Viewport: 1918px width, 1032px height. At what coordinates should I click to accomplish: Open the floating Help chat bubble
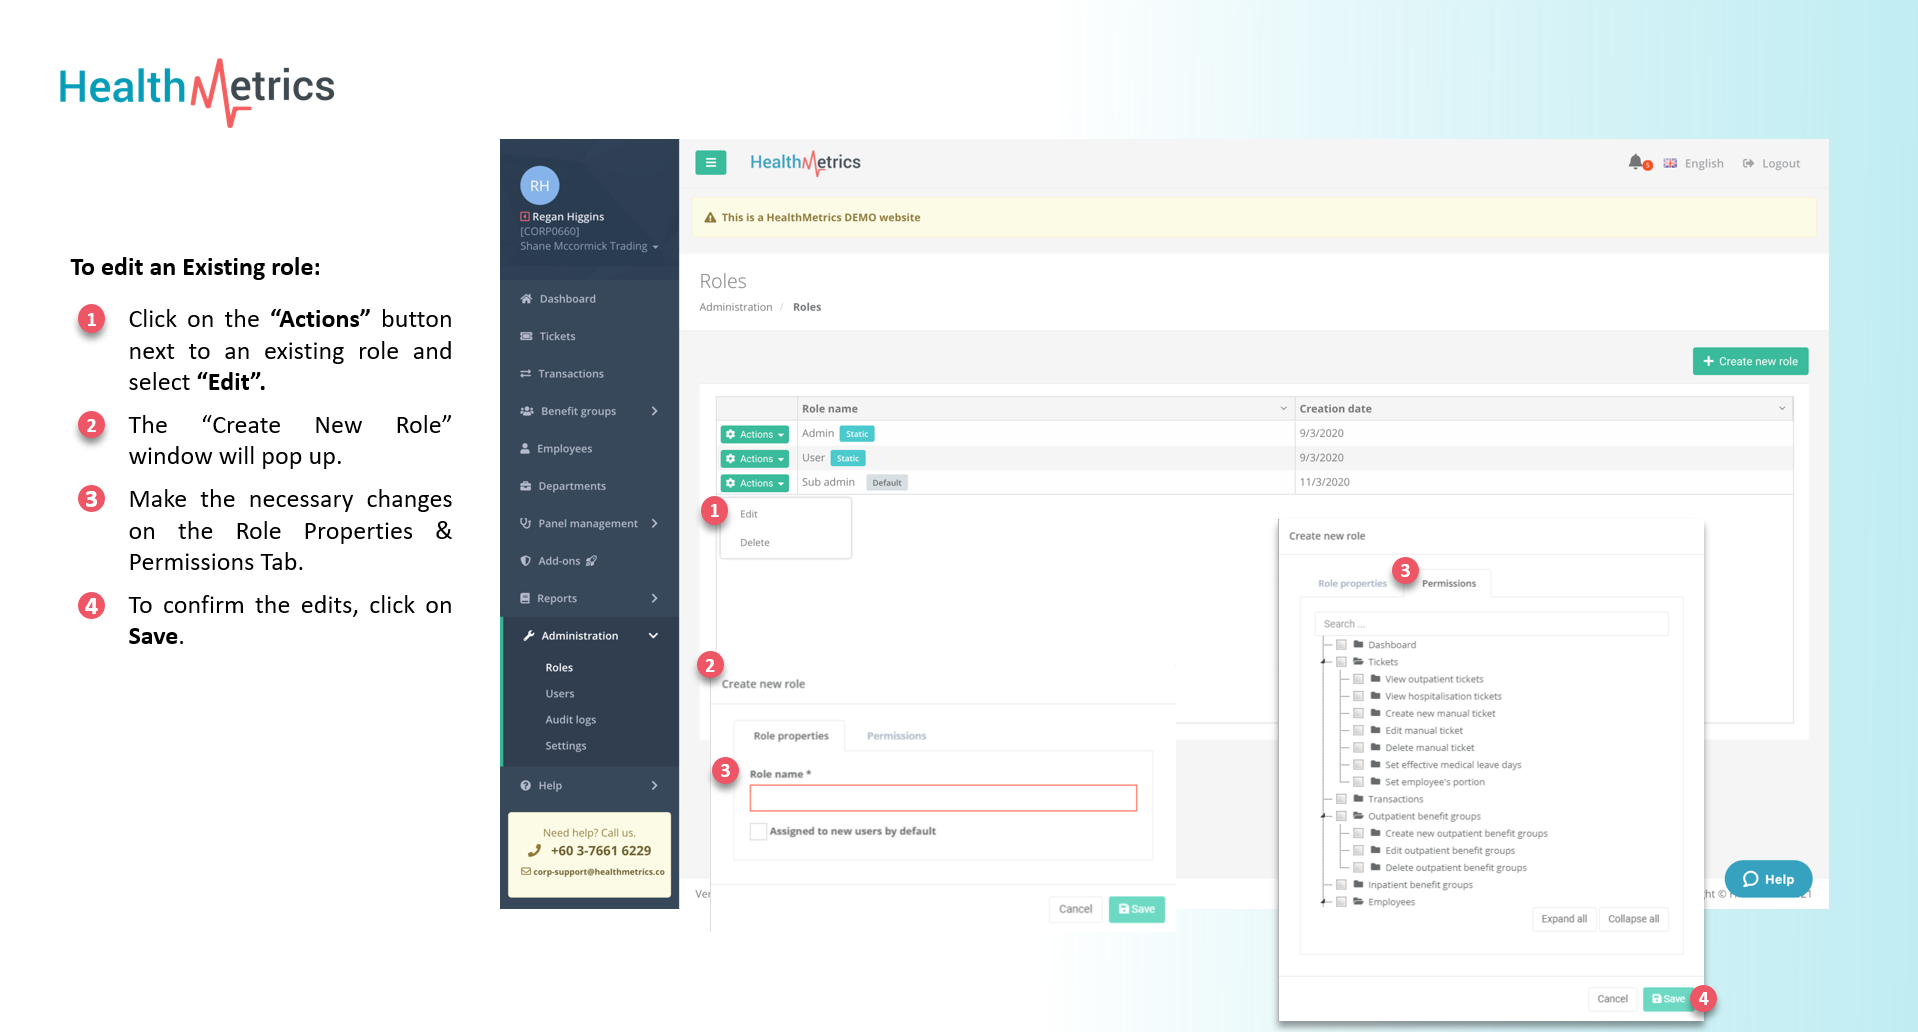click(x=1768, y=879)
